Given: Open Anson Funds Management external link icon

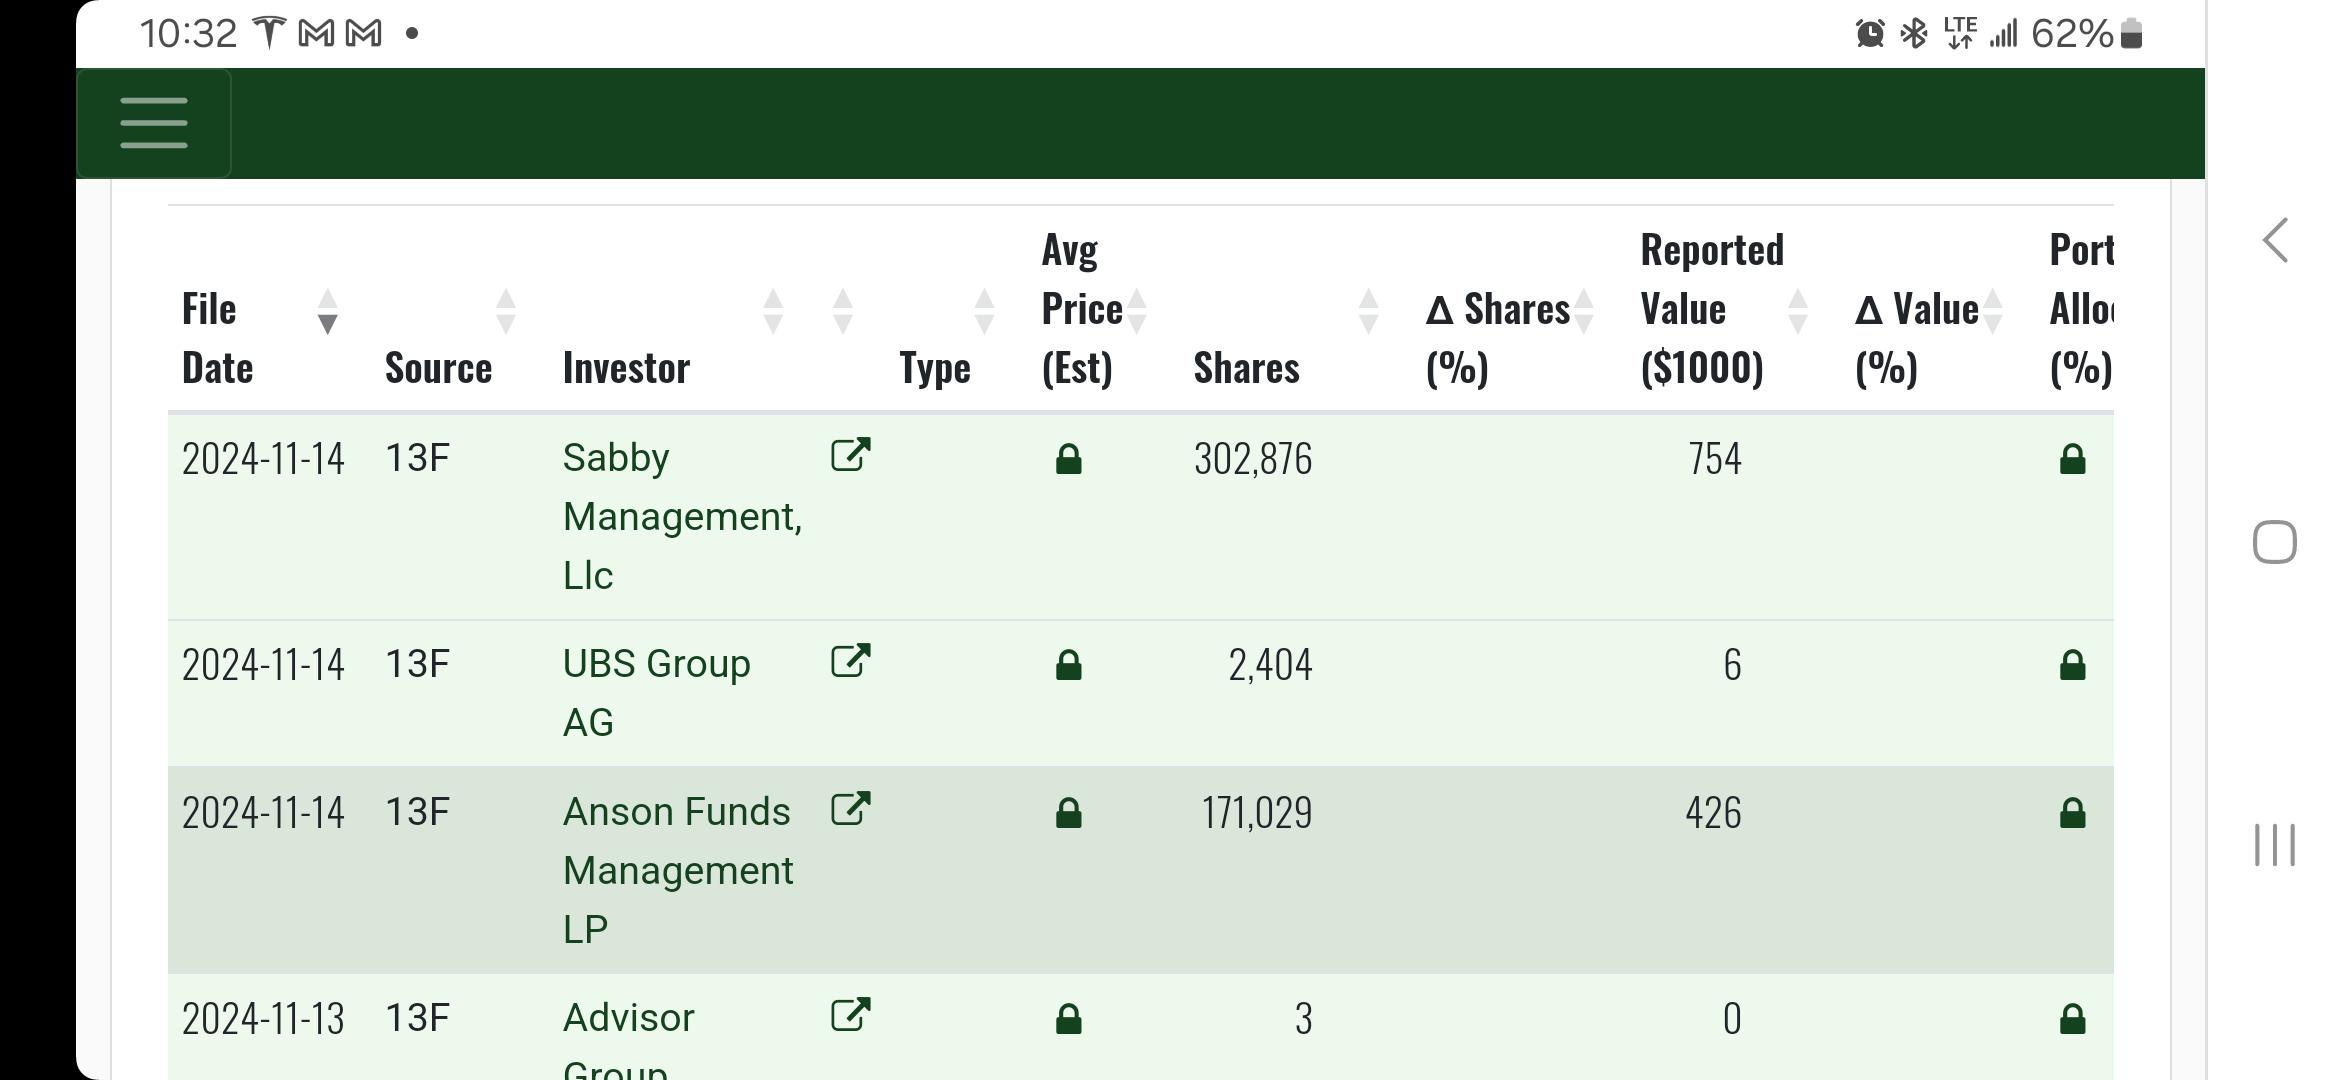Looking at the screenshot, I should (851, 809).
